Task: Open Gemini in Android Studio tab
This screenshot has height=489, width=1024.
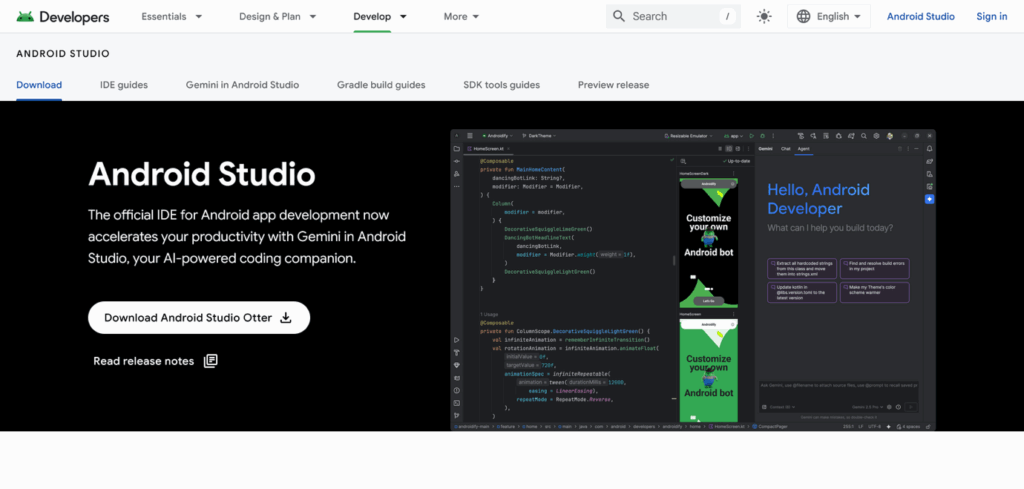Action: 242,85
